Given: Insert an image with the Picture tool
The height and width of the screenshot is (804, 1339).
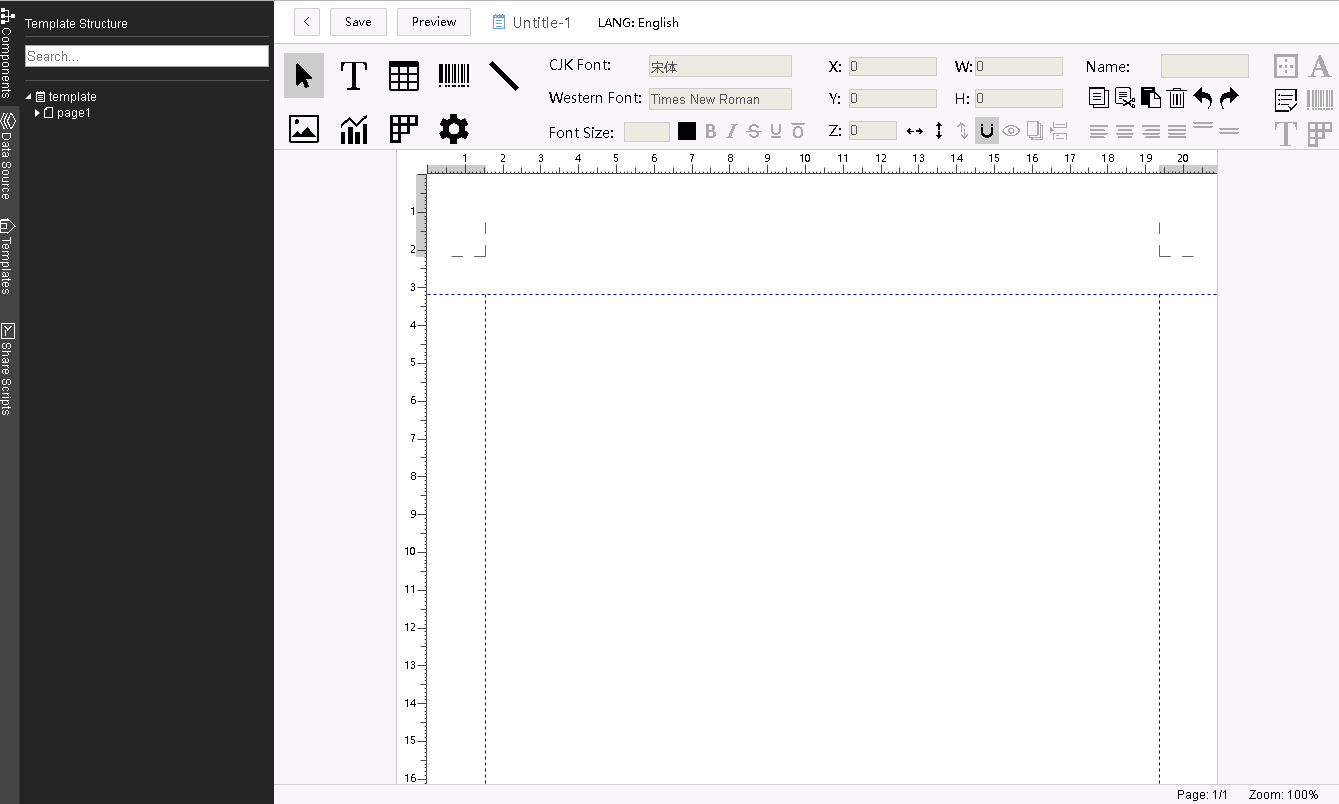Looking at the screenshot, I should (304, 129).
